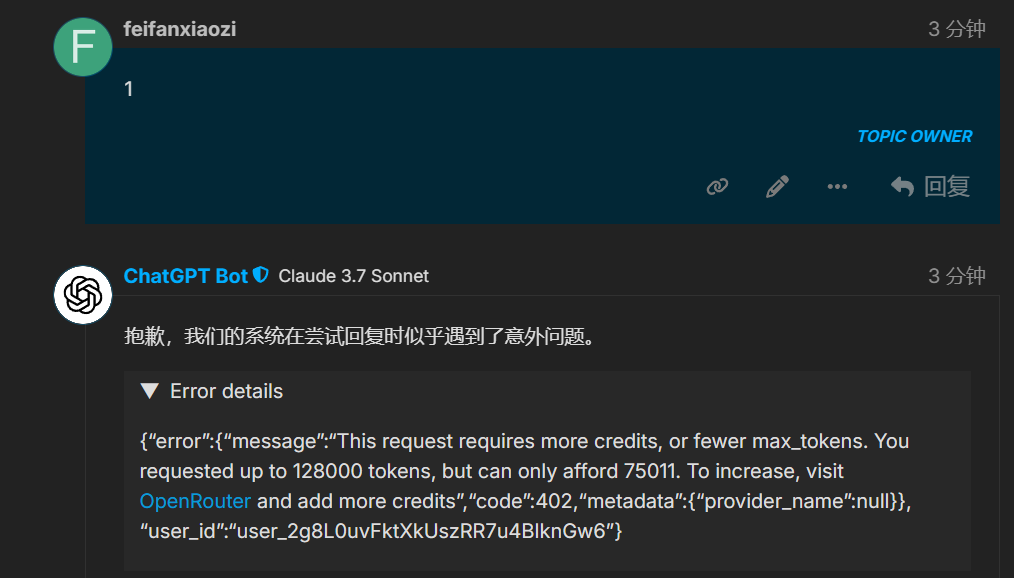Follow the OpenRouter hyperlink
The height and width of the screenshot is (578, 1014).
[195, 501]
